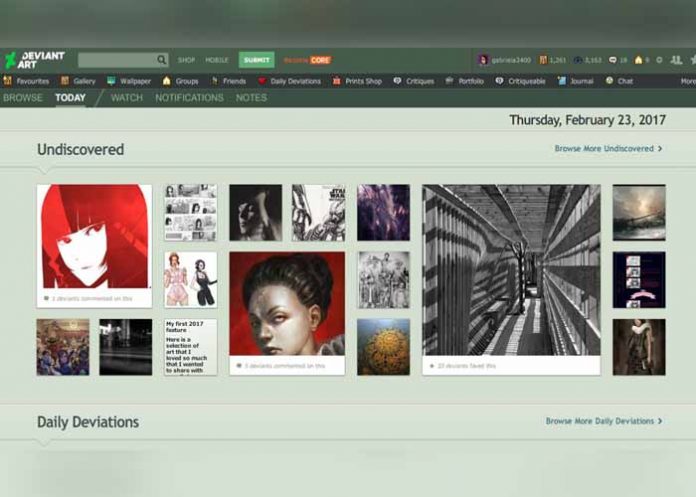696x497 pixels.
Task: Open the Critiques bookmark
Action: point(415,81)
